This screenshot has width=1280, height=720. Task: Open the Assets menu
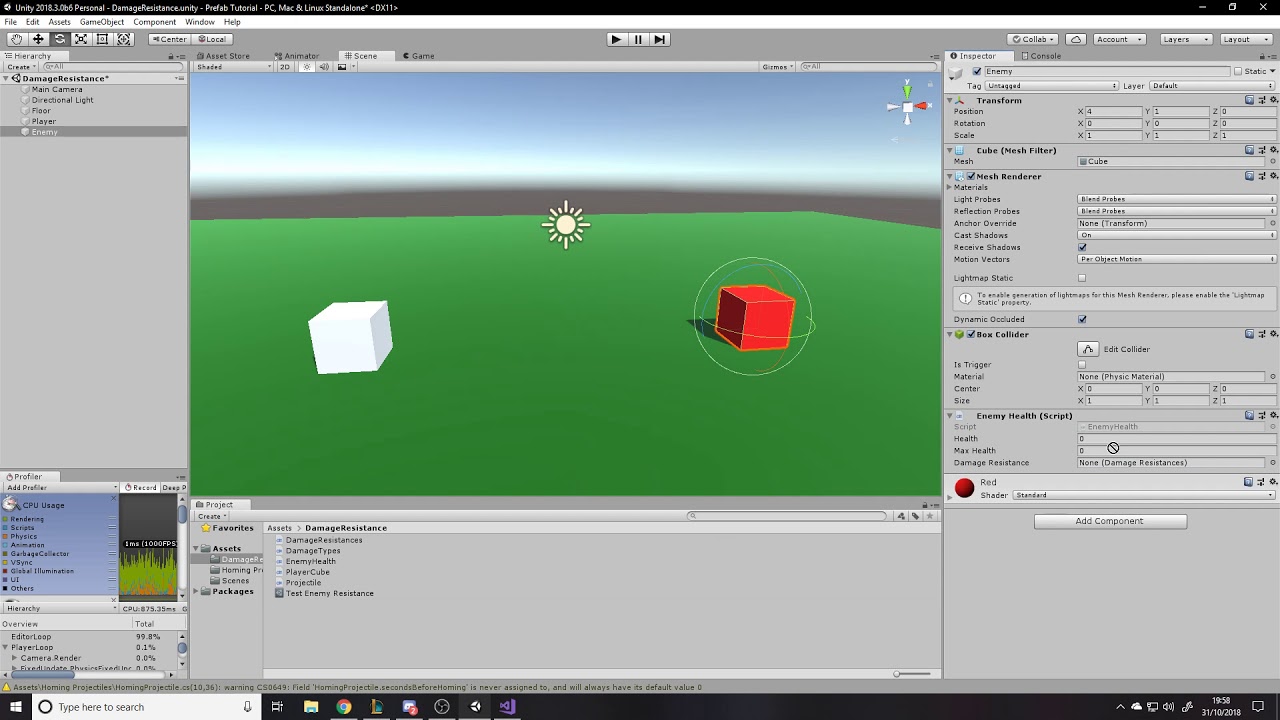click(59, 22)
